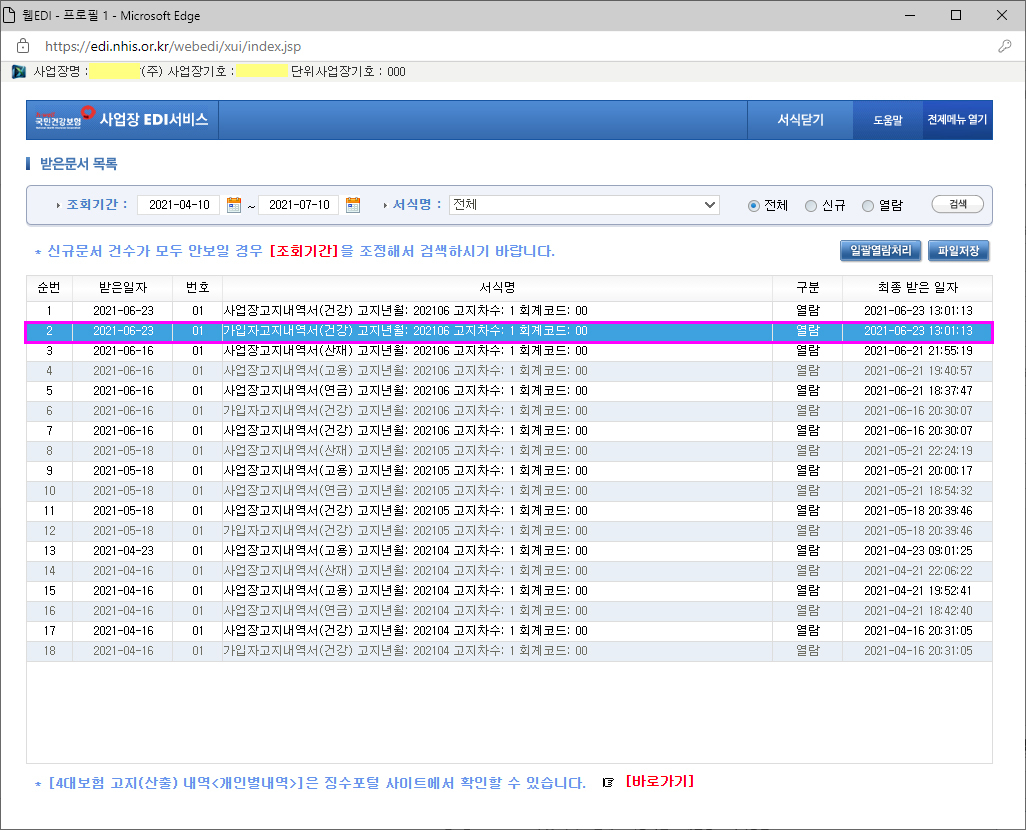
Task: Click the pointing hand icon near 바로가기
Action: pyautogui.click(x=607, y=782)
